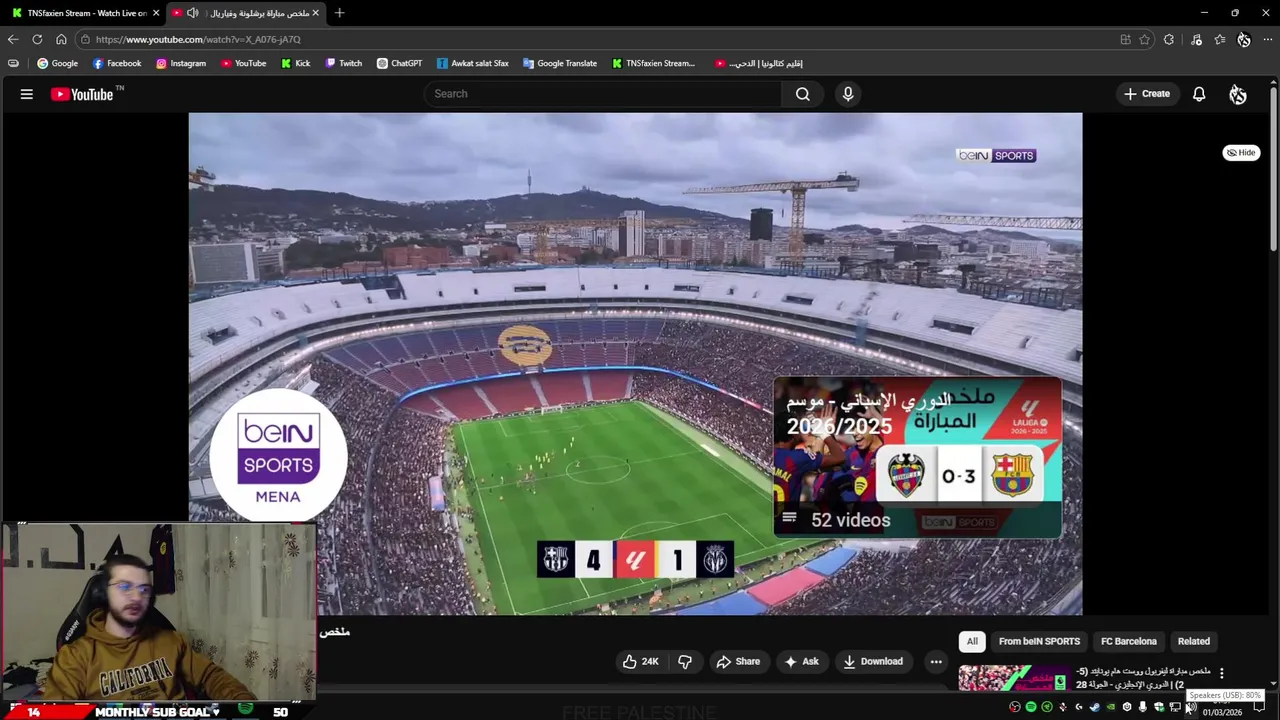Click the YouTube search magnifier button

[802, 94]
